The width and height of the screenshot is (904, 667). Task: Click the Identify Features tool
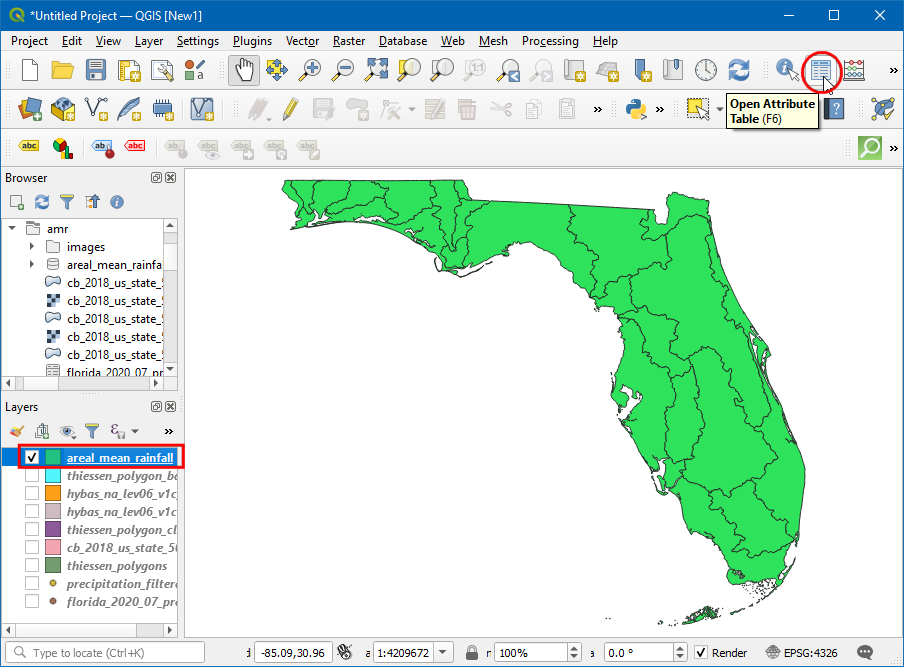click(x=787, y=70)
